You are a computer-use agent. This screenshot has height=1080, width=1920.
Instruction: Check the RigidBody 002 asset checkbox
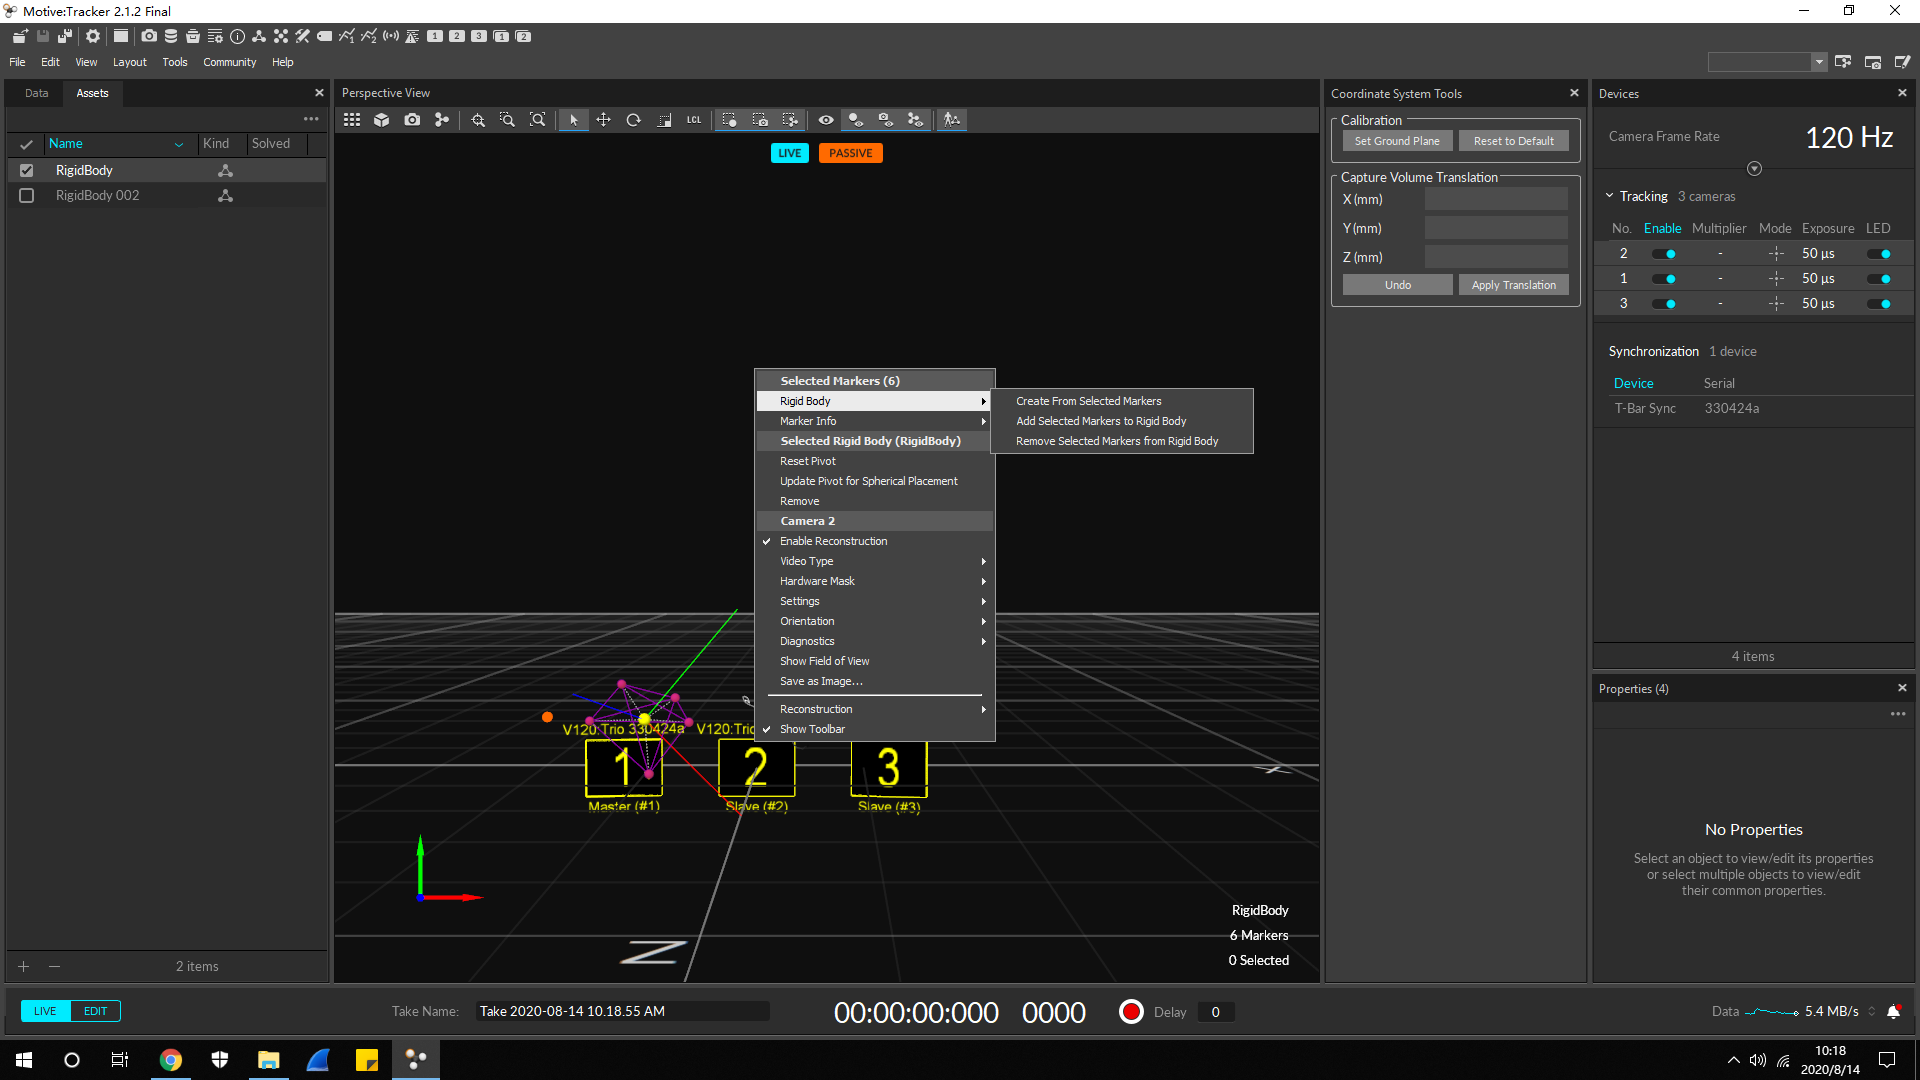tap(27, 196)
